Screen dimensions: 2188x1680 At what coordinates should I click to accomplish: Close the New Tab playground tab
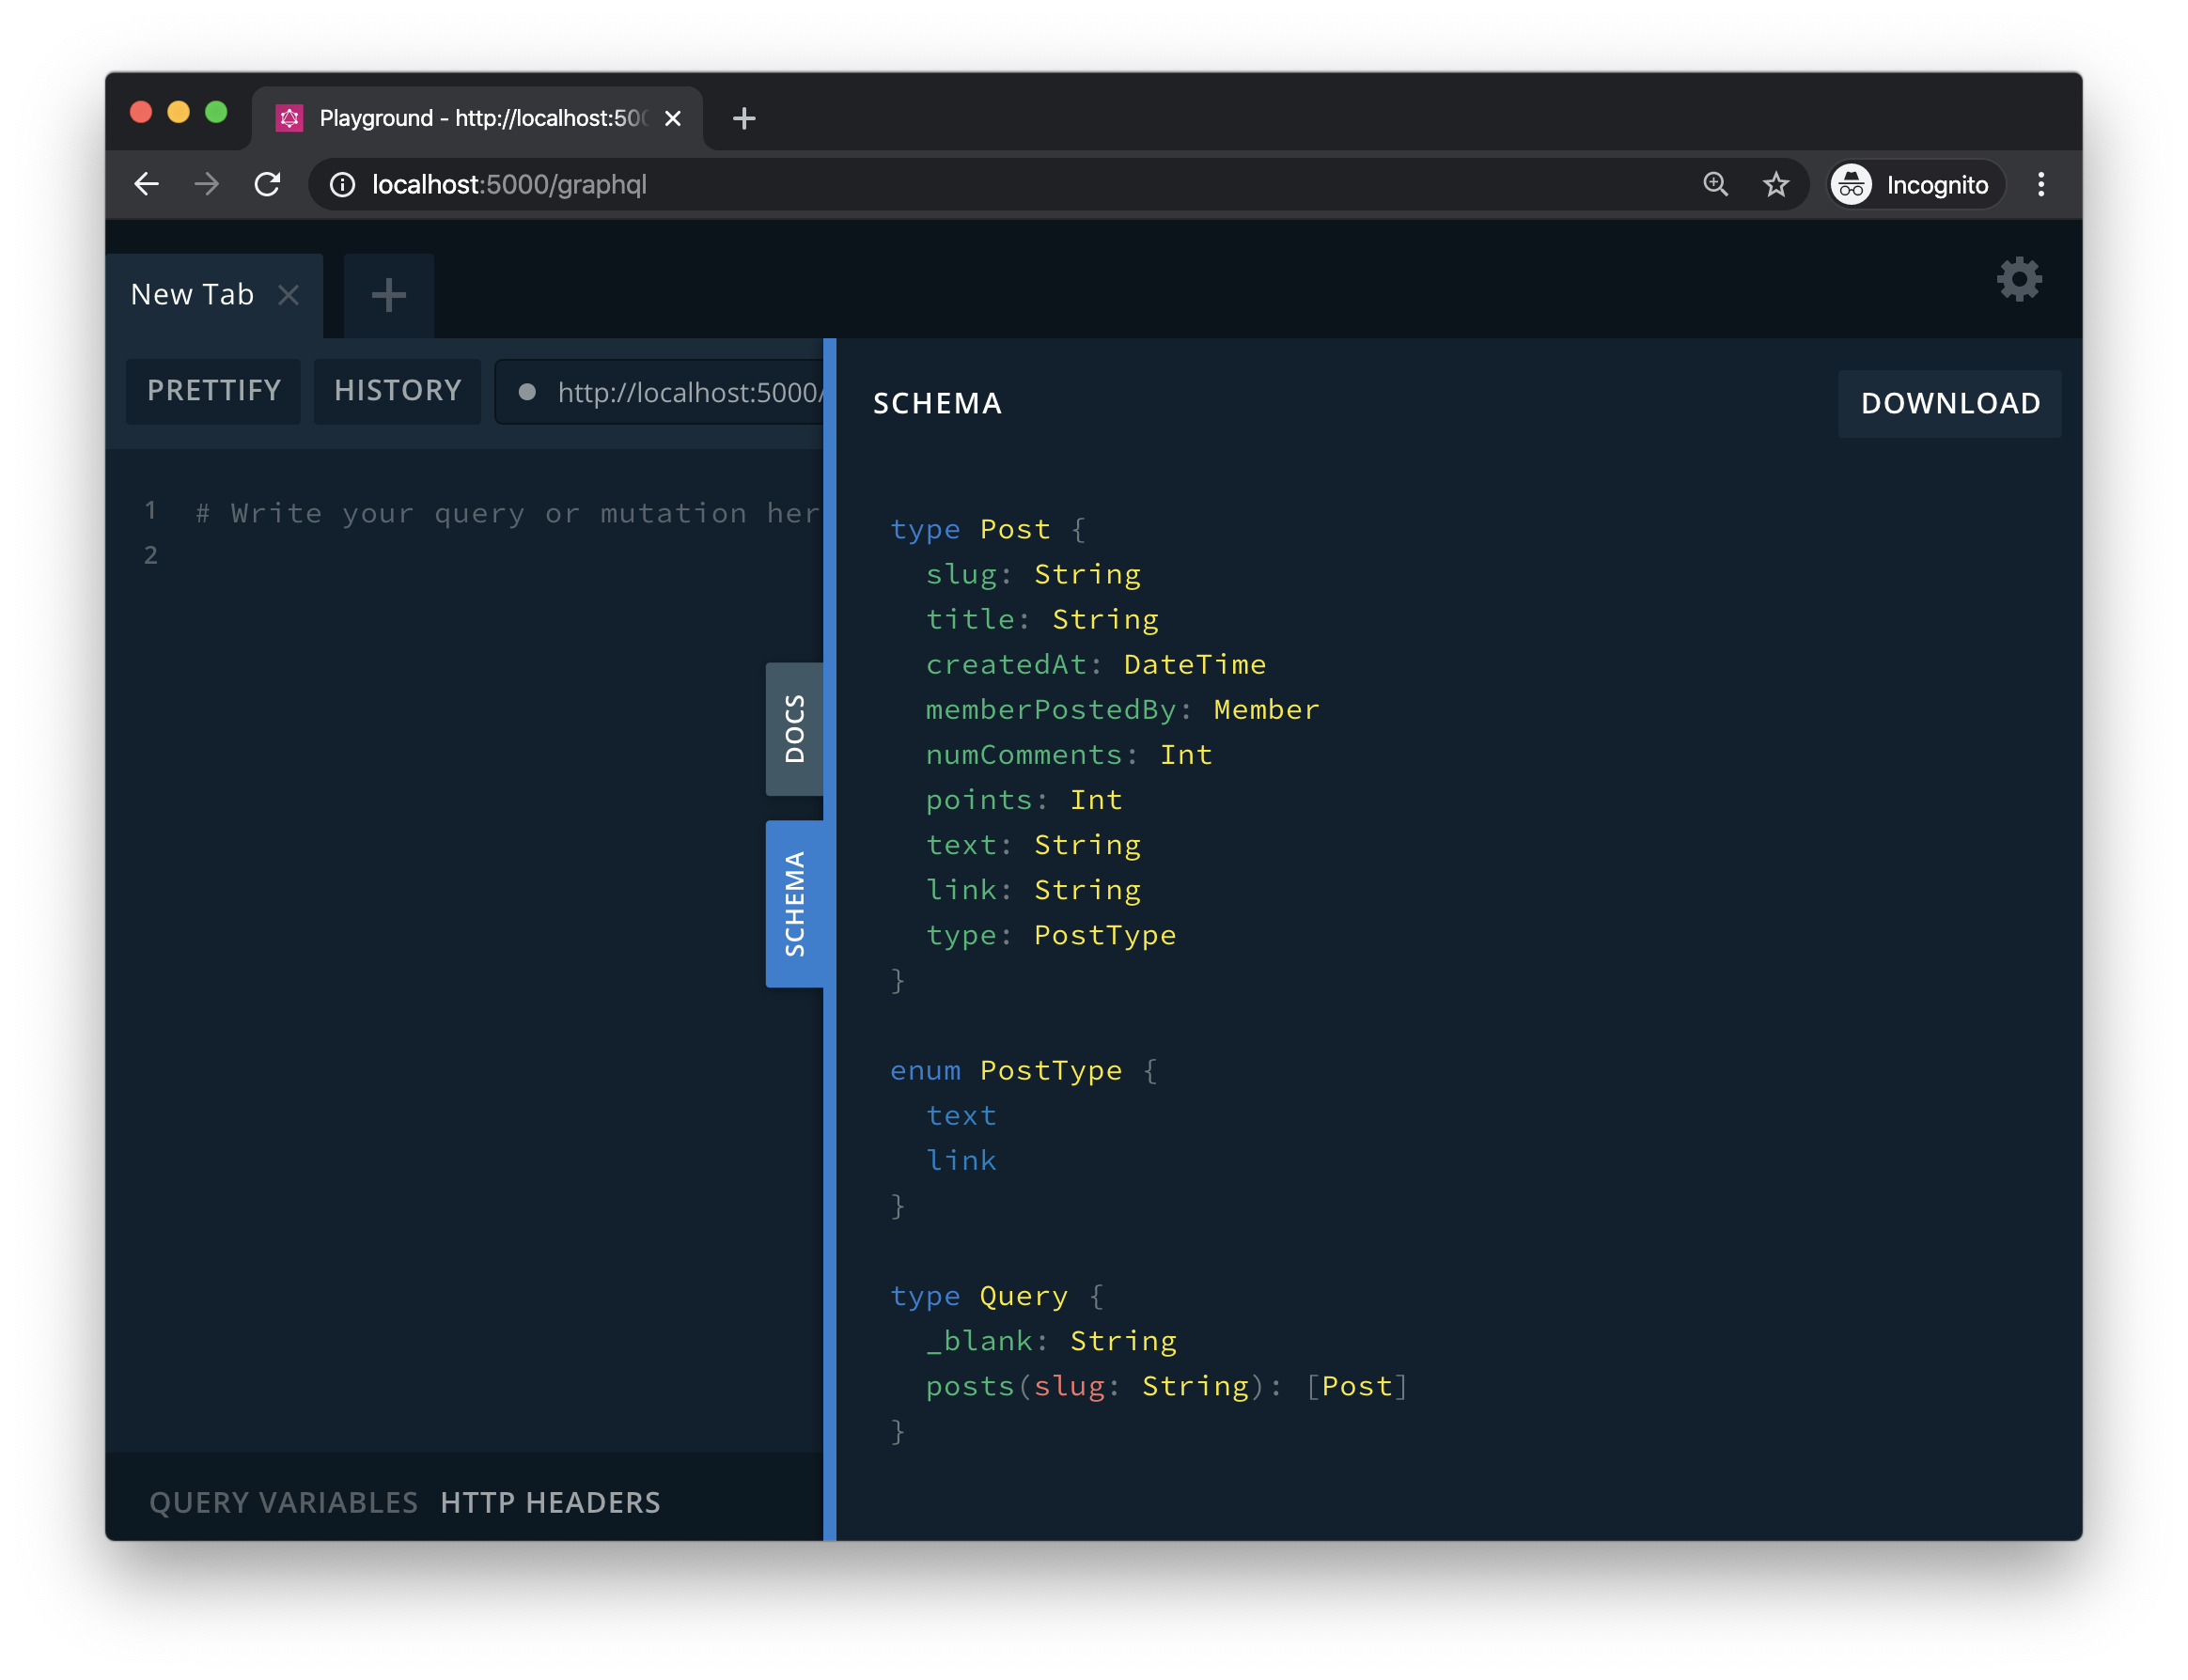[289, 295]
